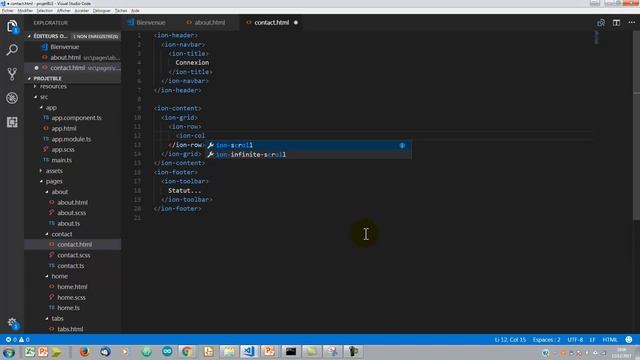Collapse the src folder
Viewport: 640px width, 360px height.
pyautogui.click(x=44, y=97)
